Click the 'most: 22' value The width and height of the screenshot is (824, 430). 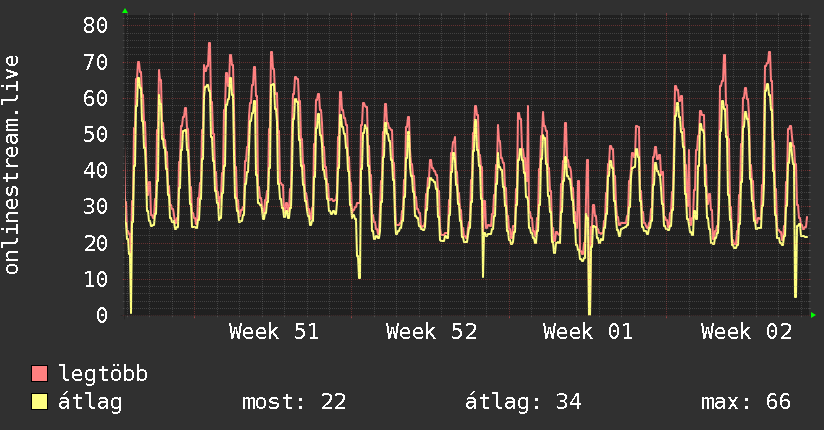294,402
